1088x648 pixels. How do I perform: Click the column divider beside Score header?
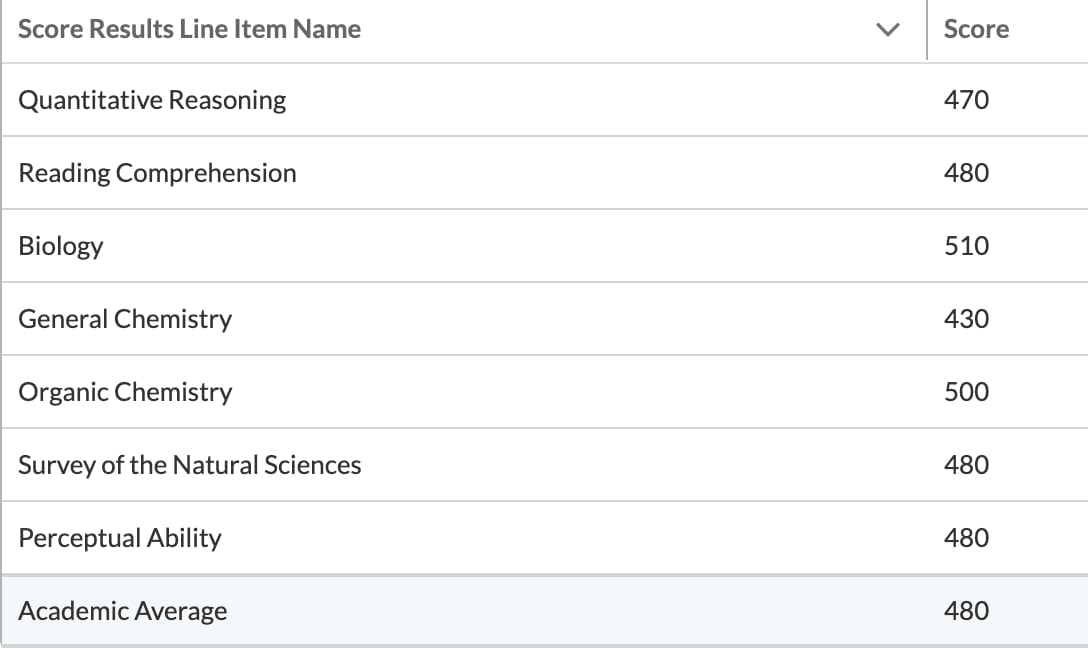click(927, 30)
